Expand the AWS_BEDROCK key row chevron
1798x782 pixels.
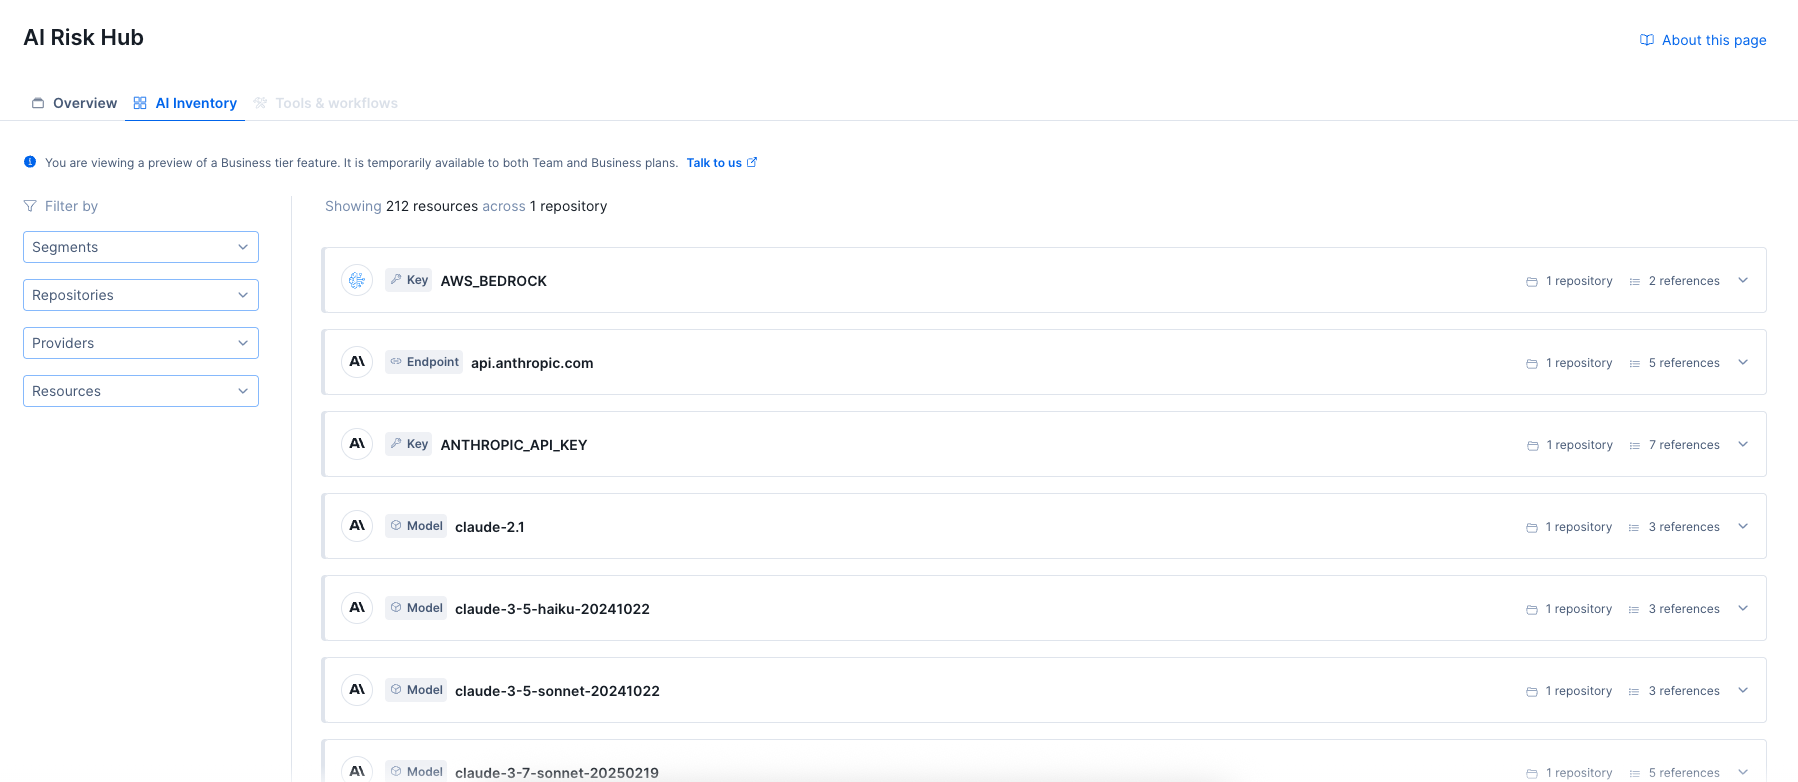pos(1743,280)
